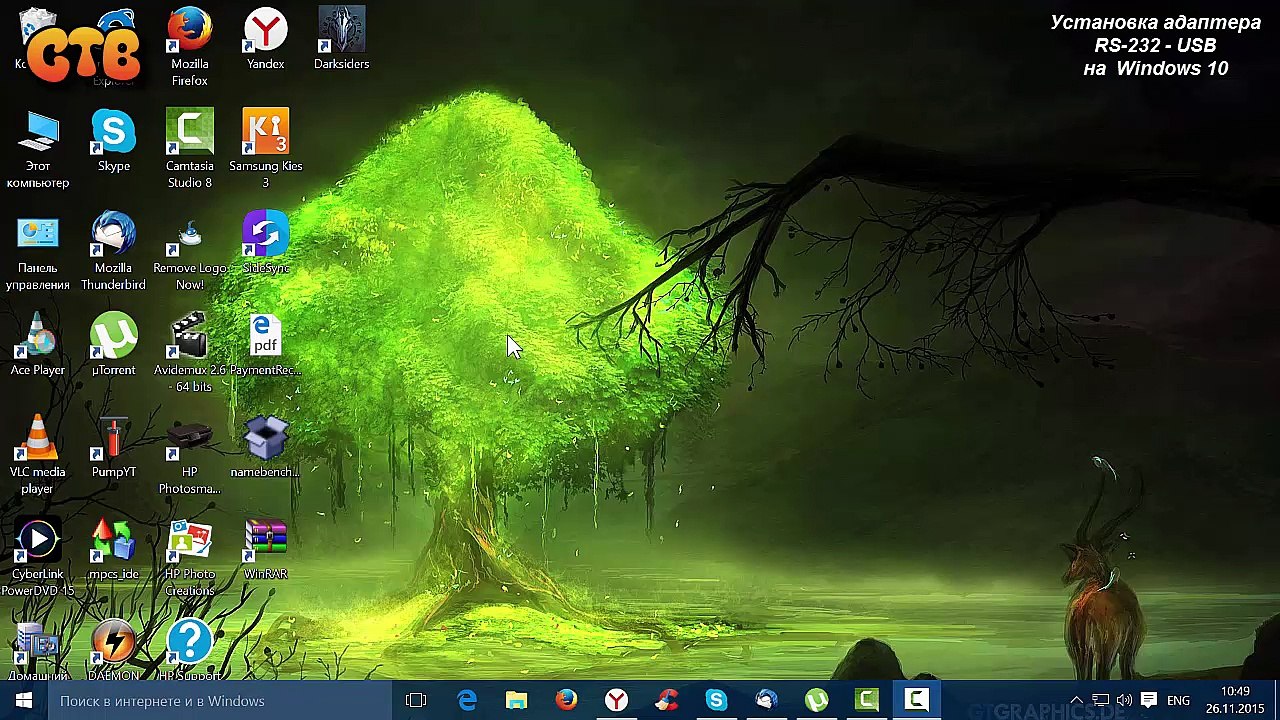Select the Ace Player desktop icon

[x=38, y=345]
